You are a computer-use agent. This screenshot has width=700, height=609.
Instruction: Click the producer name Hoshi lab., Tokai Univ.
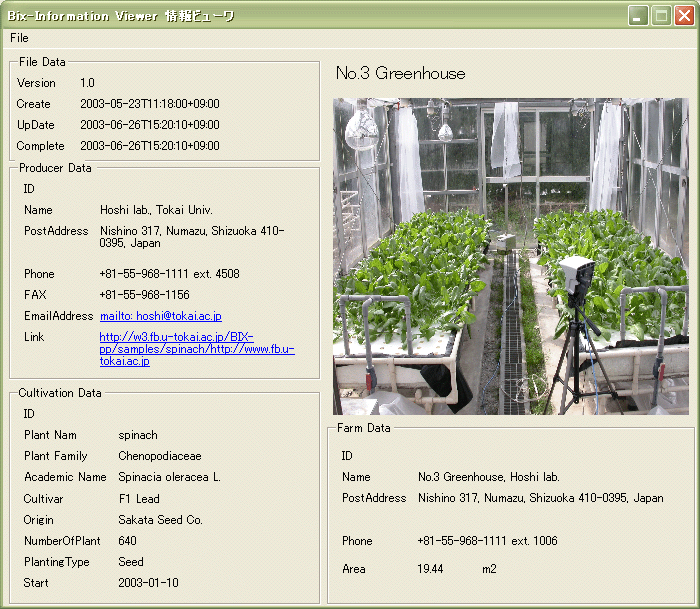(x=156, y=210)
